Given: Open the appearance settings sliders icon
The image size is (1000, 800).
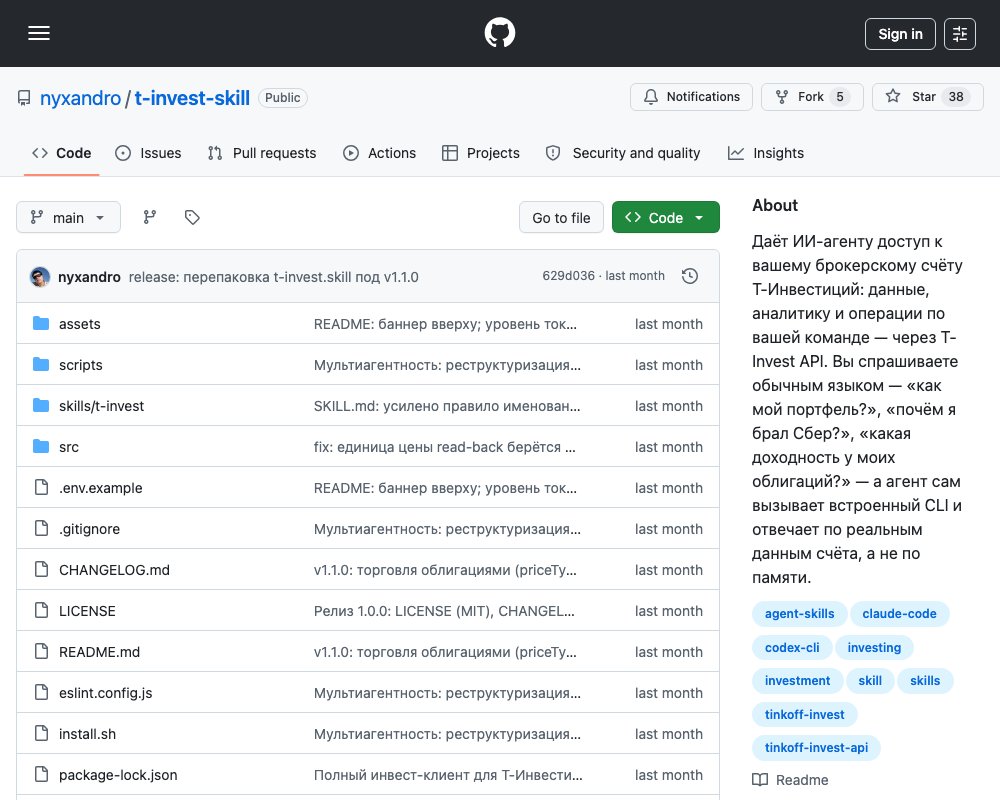Looking at the screenshot, I should (x=960, y=34).
